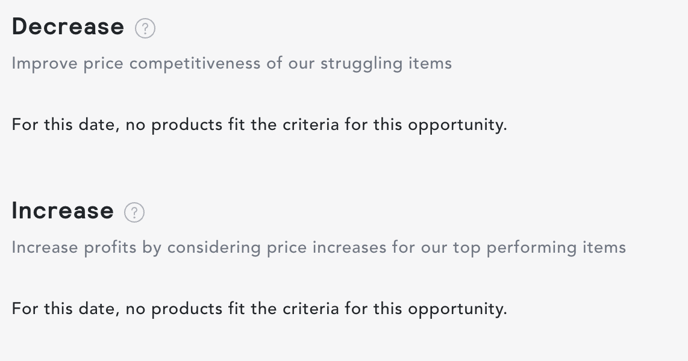Select the Increase section heading

point(63,211)
